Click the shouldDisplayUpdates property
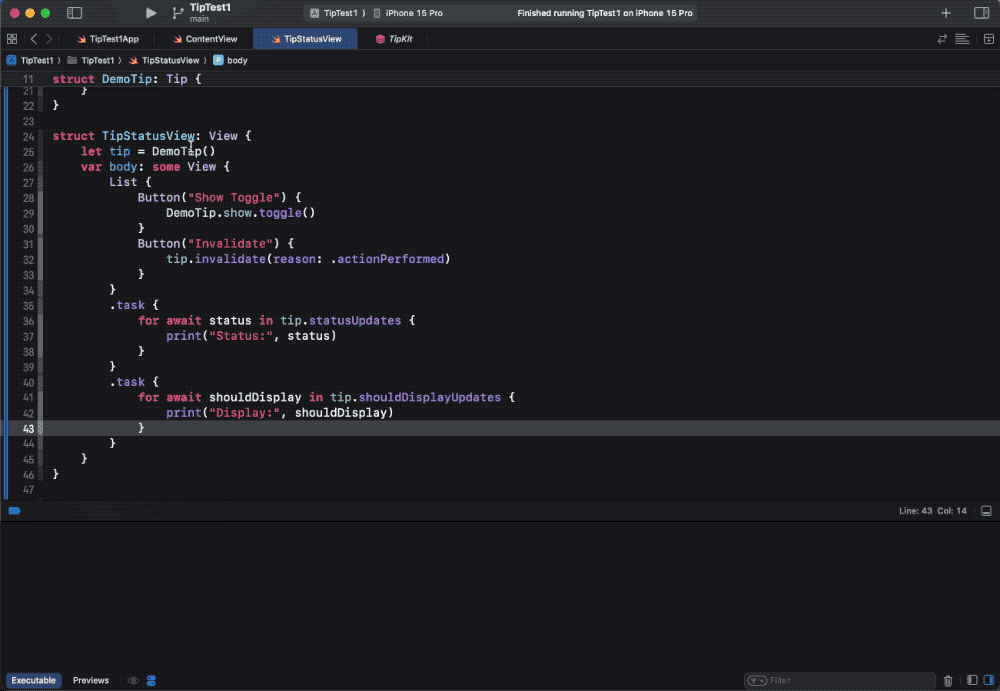The image size is (1000, 691). coord(430,398)
